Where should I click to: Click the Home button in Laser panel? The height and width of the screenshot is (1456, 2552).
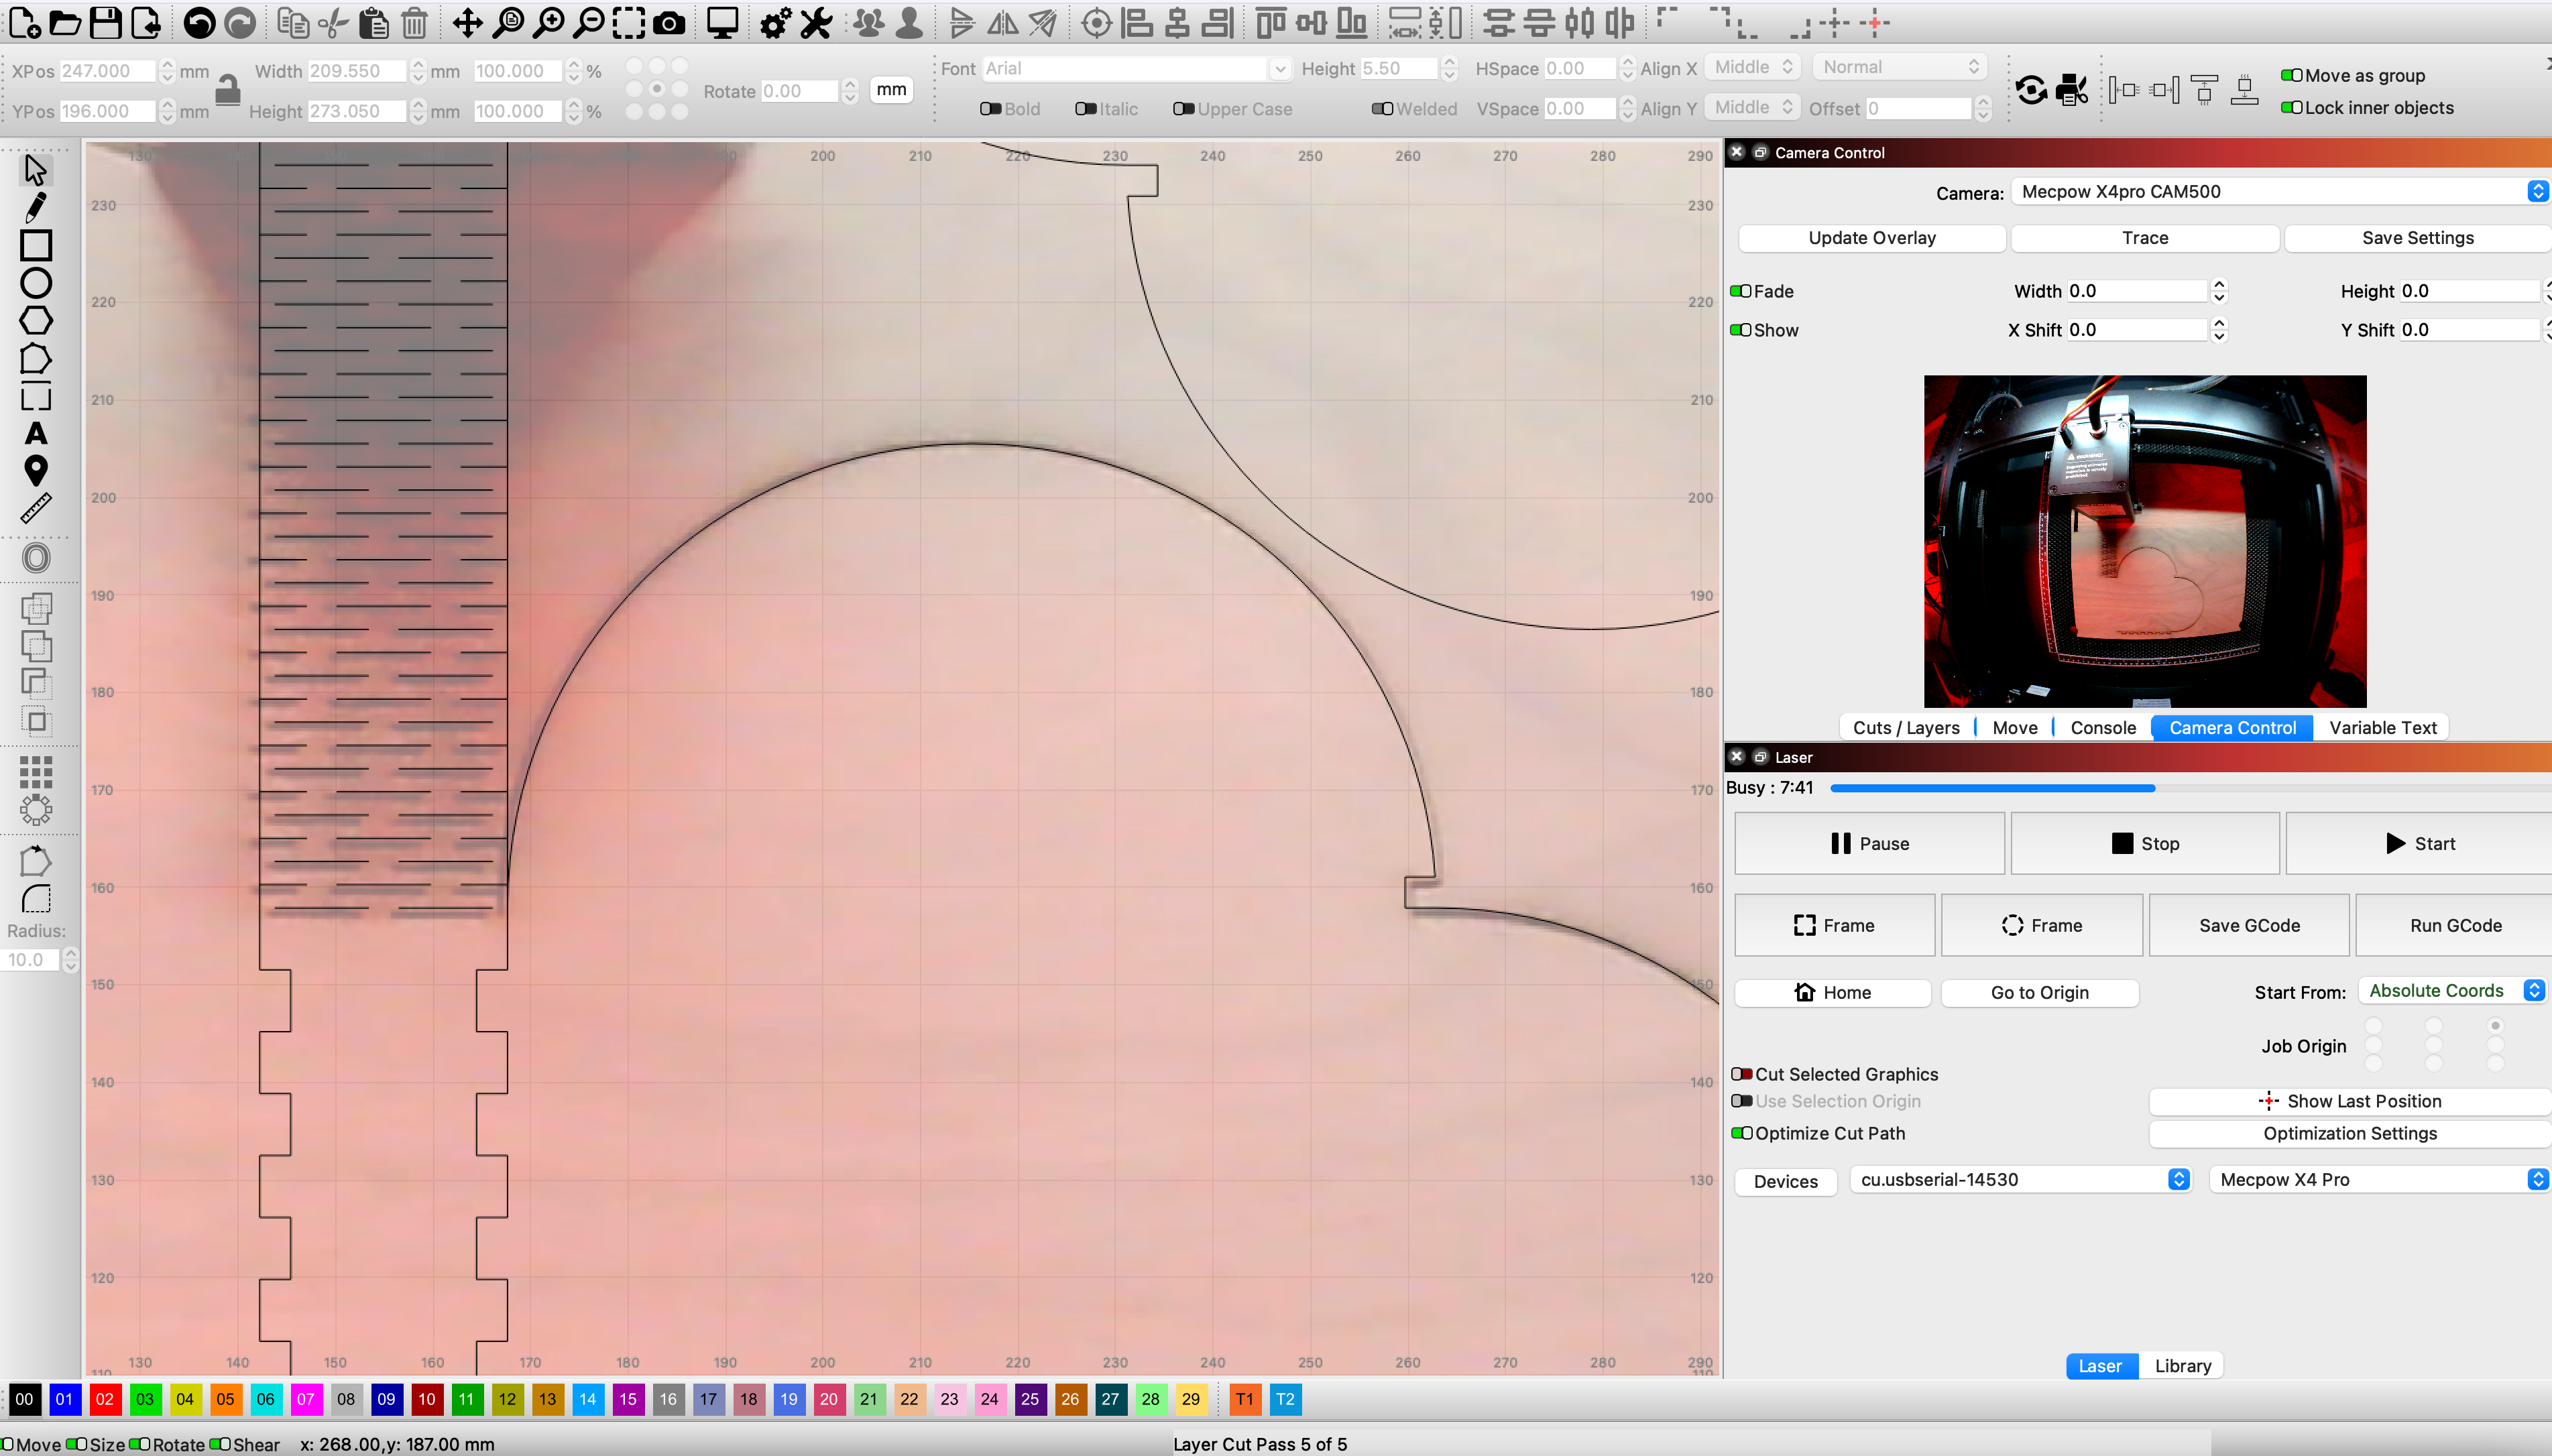pyautogui.click(x=1832, y=991)
